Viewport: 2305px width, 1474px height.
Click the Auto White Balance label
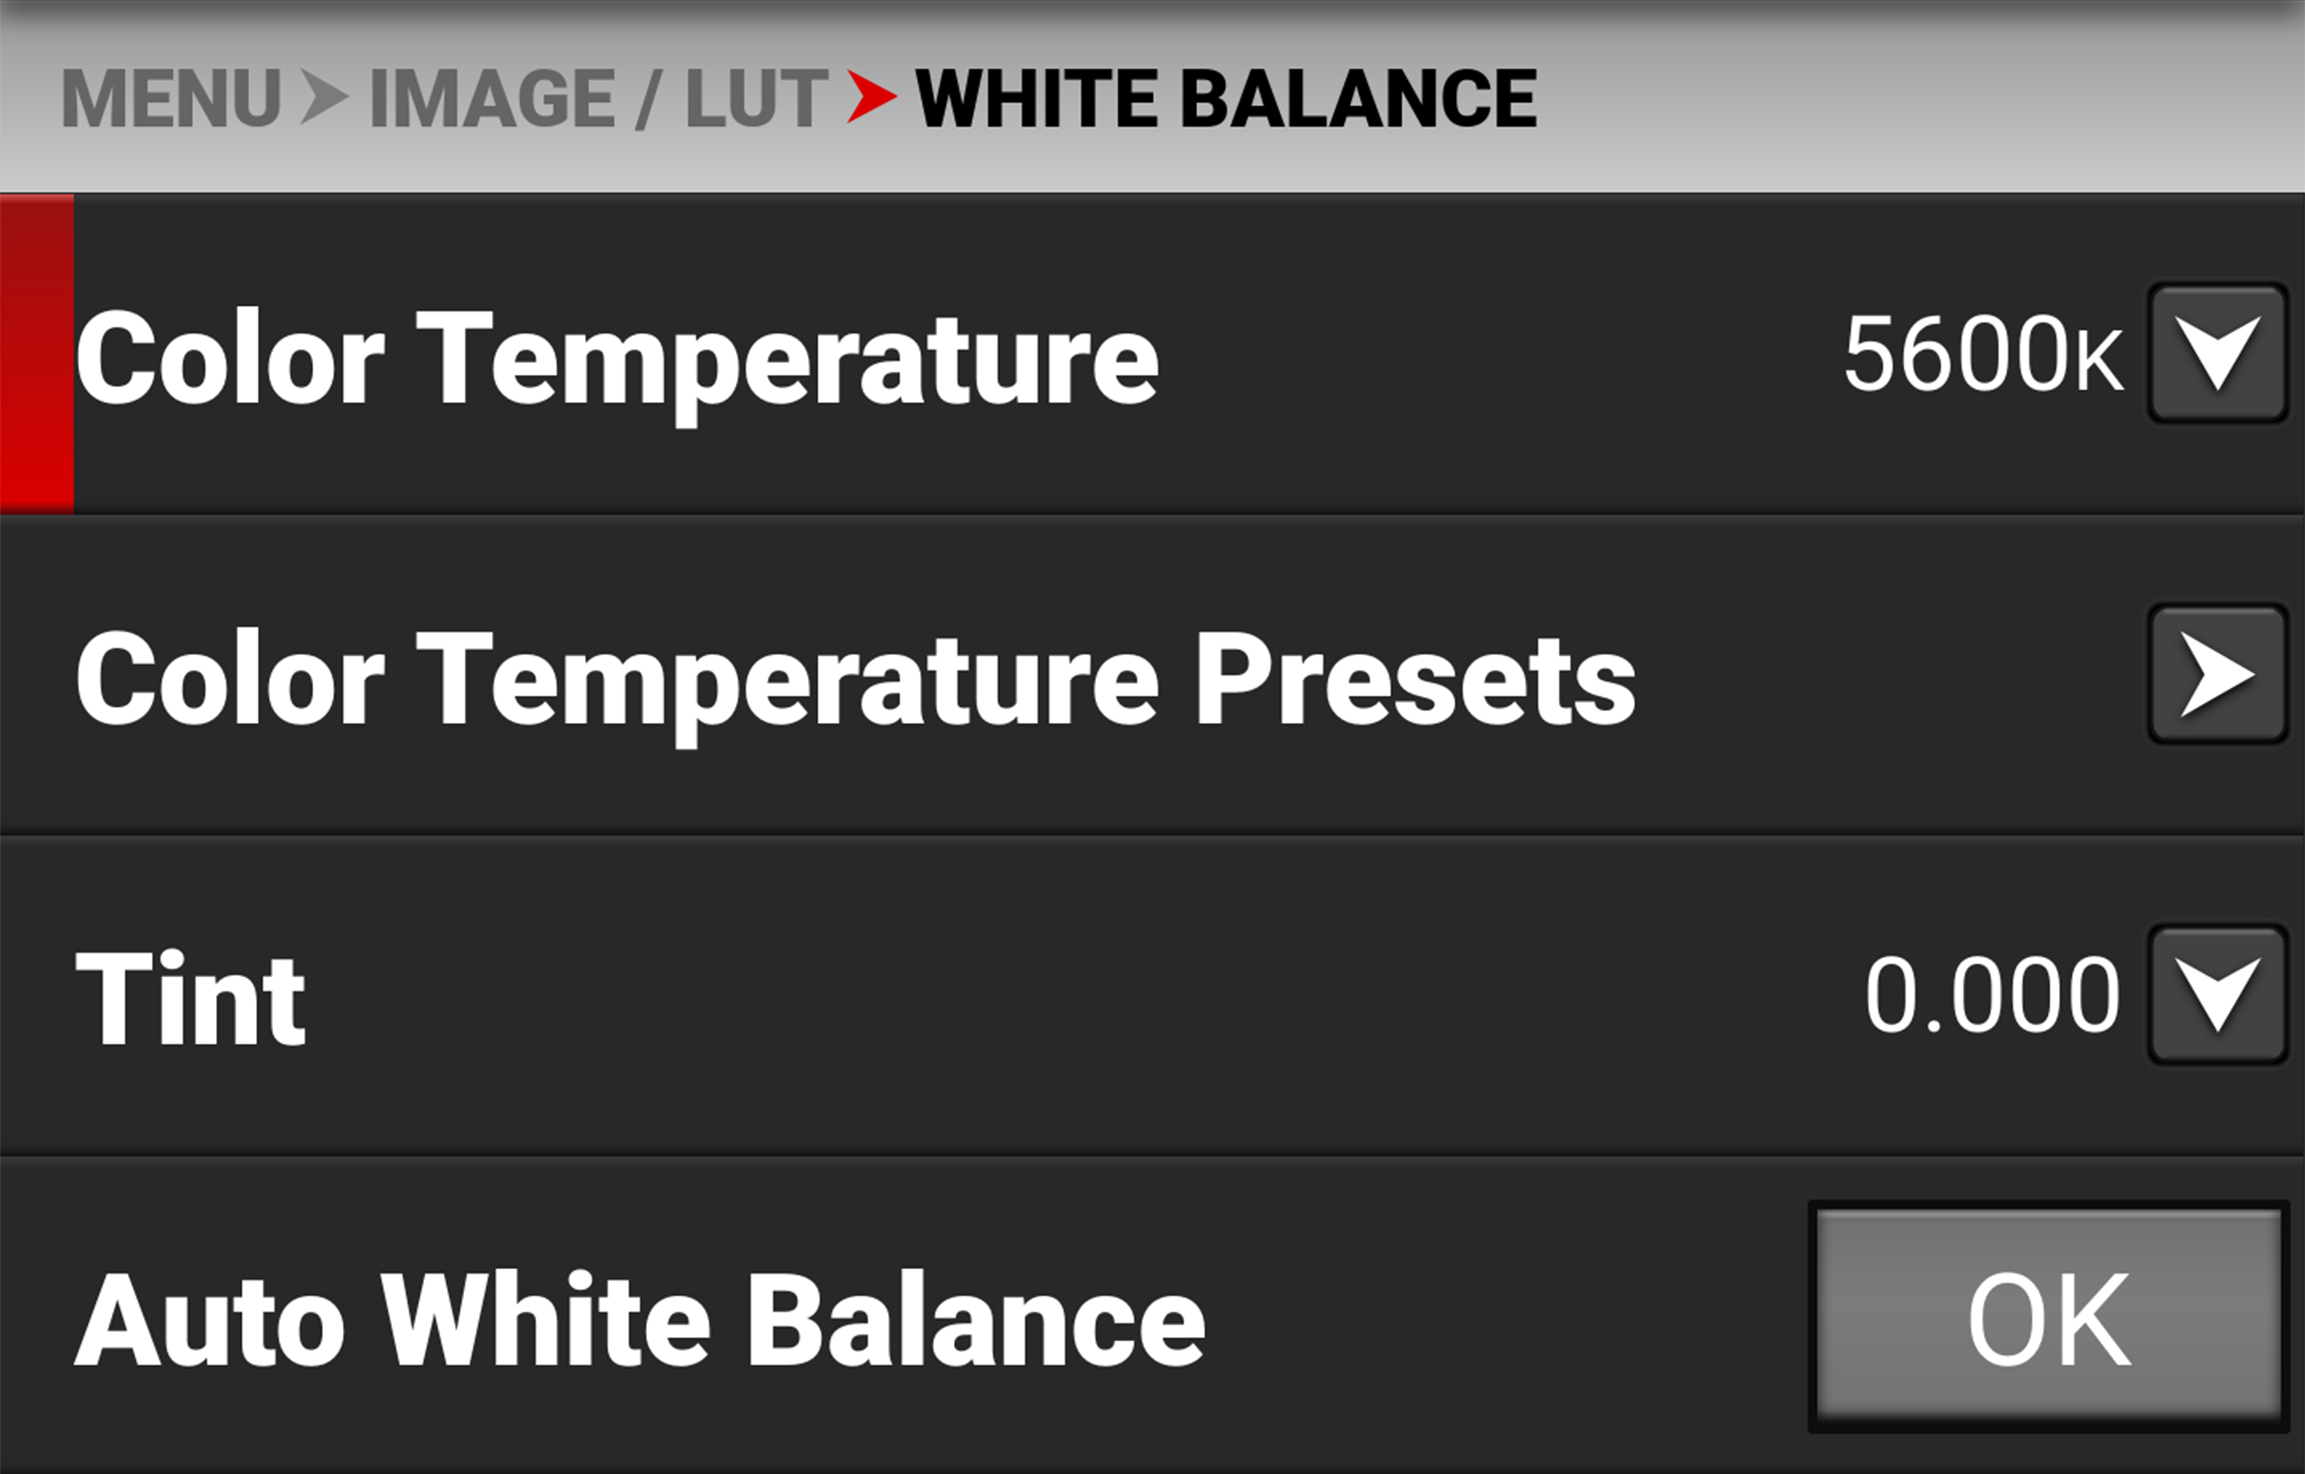tap(645, 1320)
